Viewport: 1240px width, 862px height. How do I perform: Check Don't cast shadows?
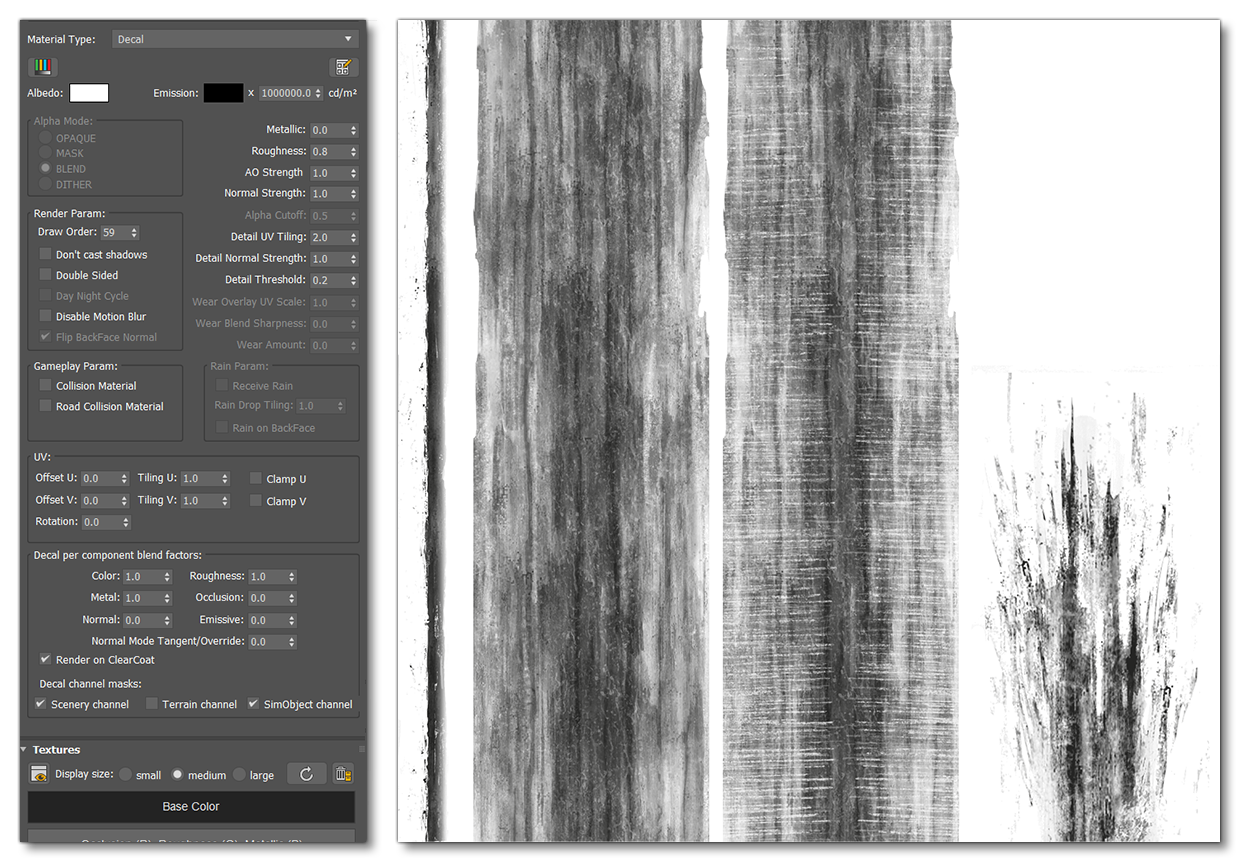[45, 254]
